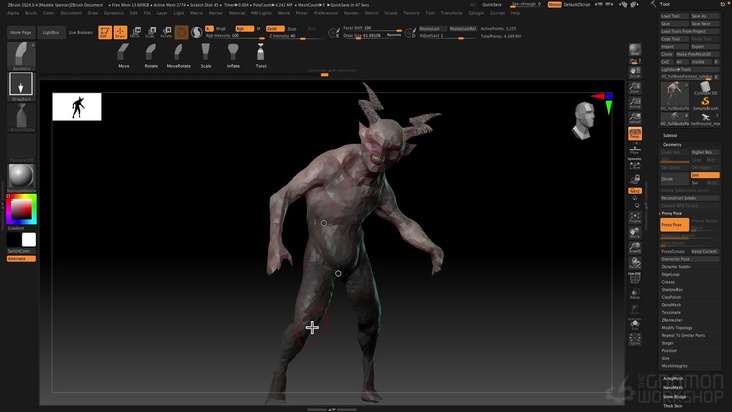
Task: Open the Preferences menu
Action: (326, 13)
